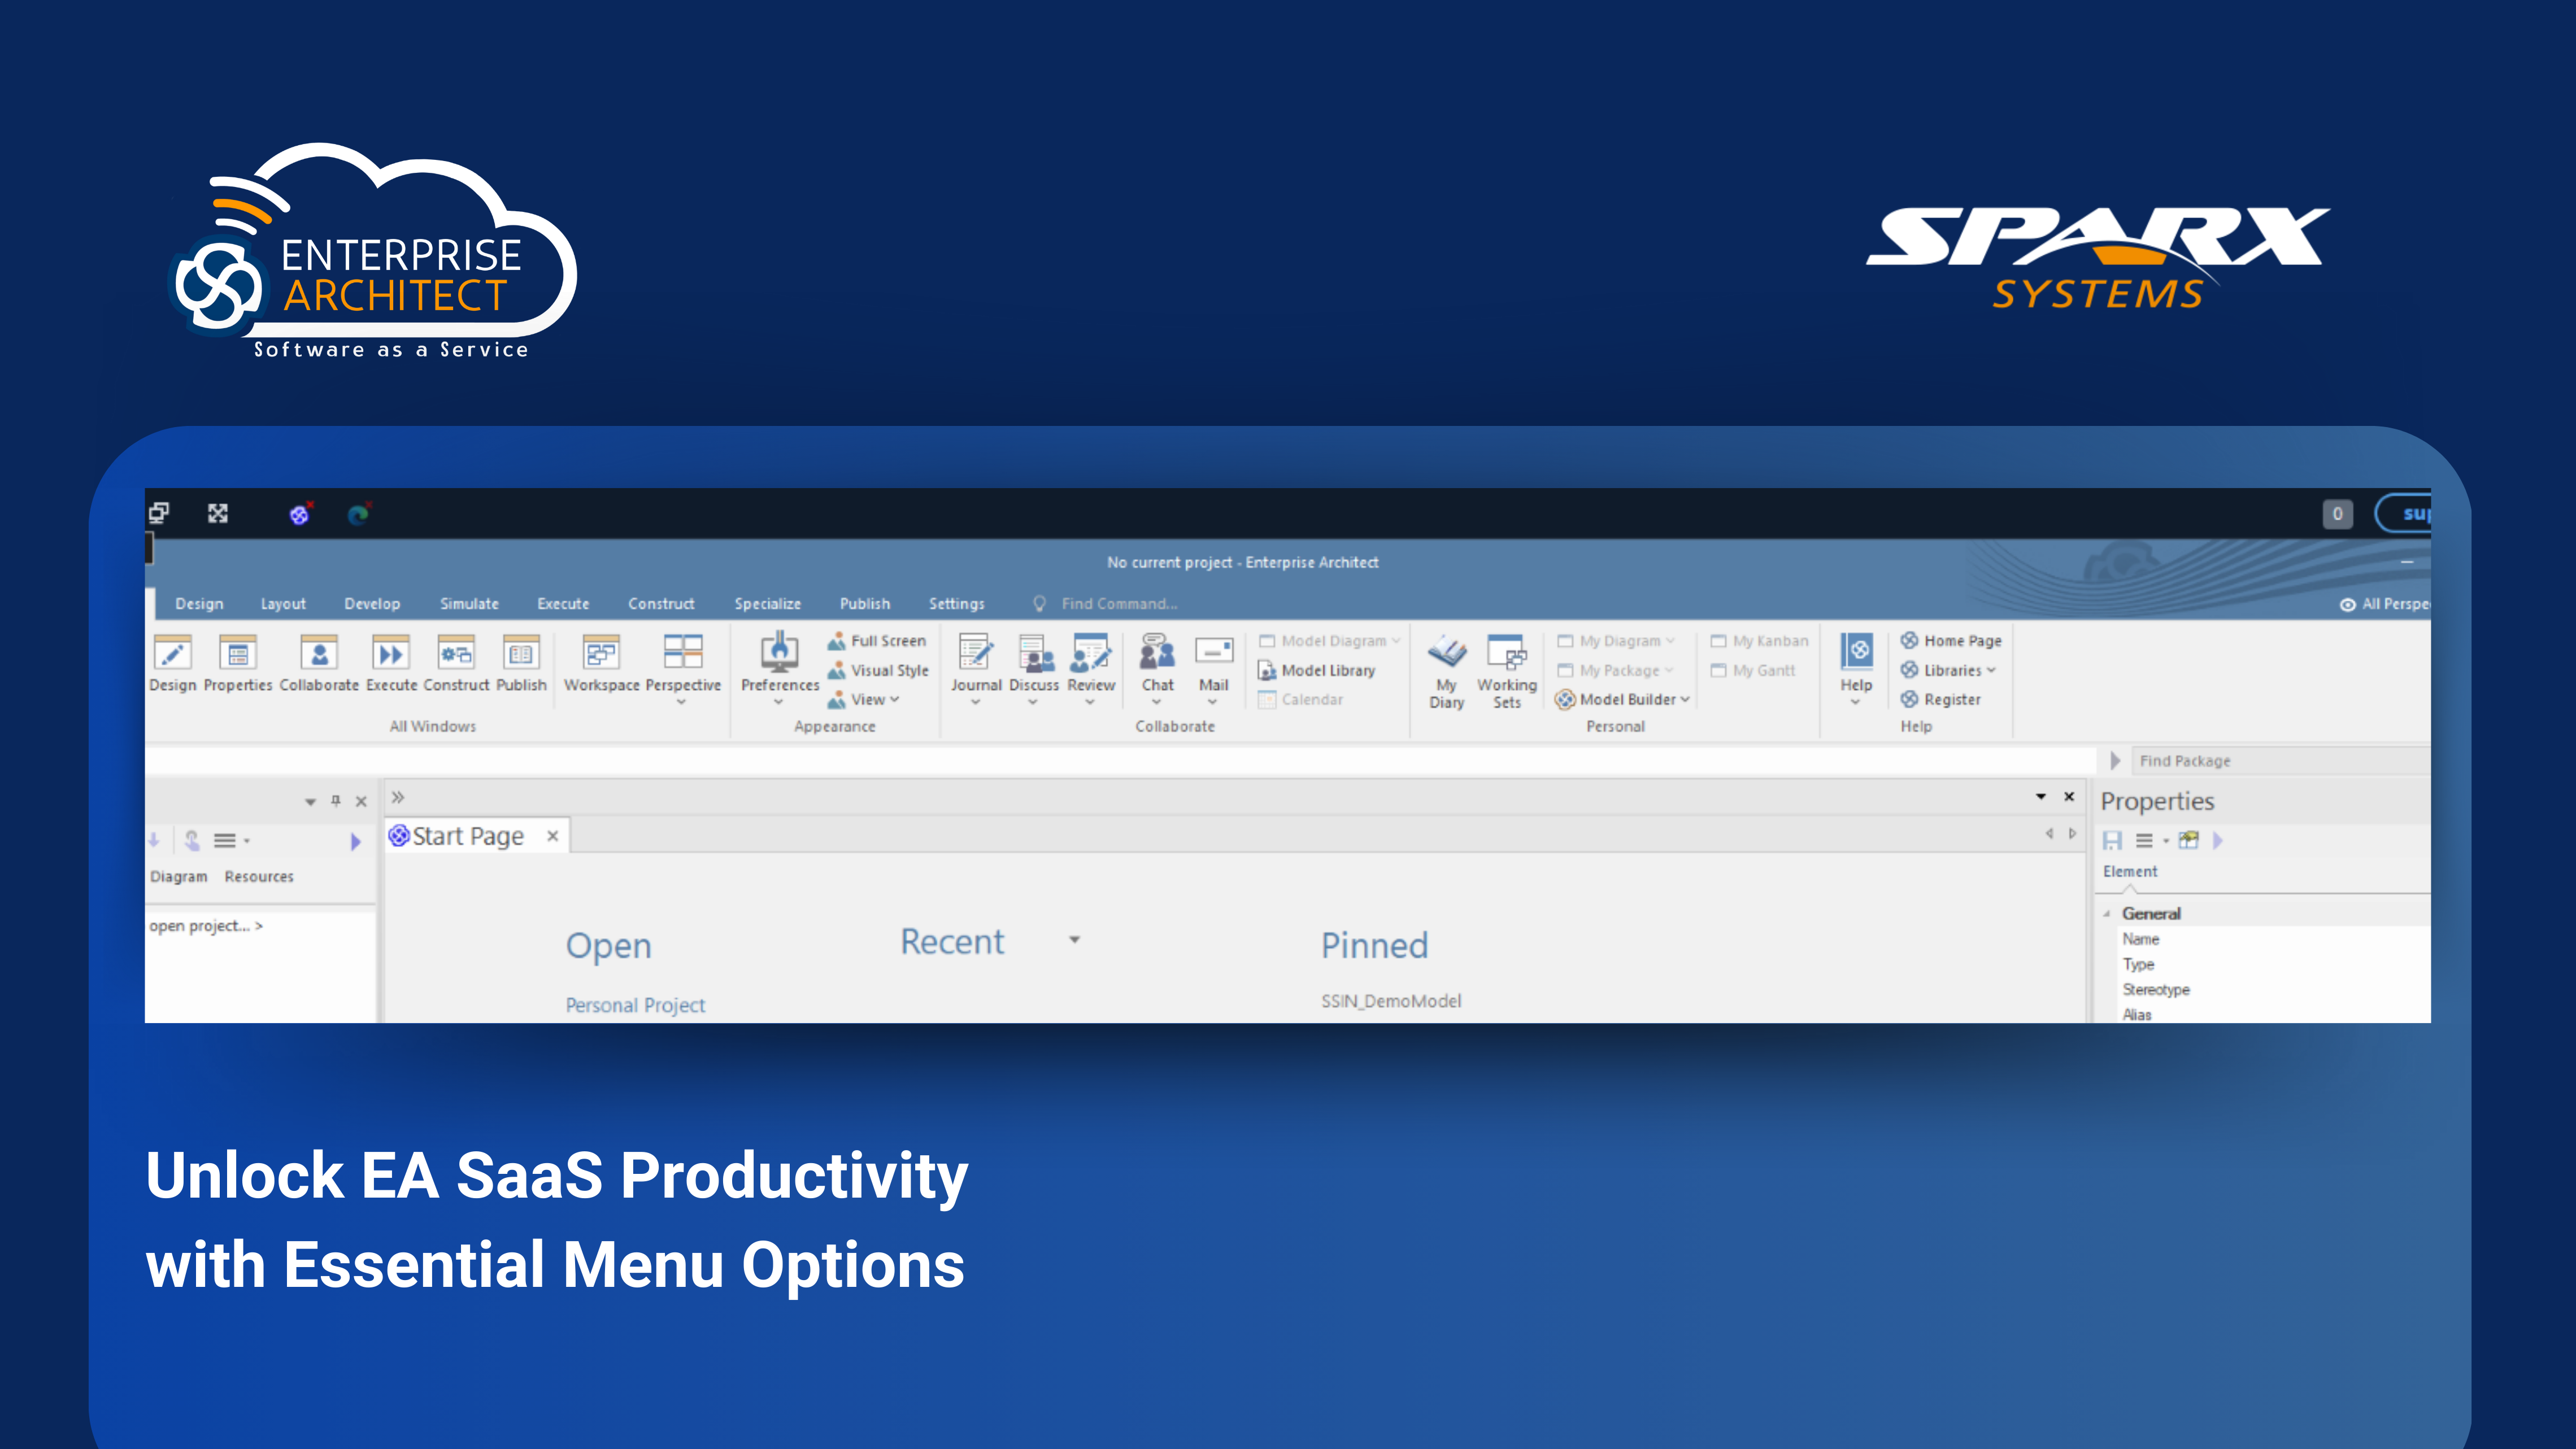Expand the Model Builder dropdown
This screenshot has width=2576, height=1449.
pos(1686,700)
